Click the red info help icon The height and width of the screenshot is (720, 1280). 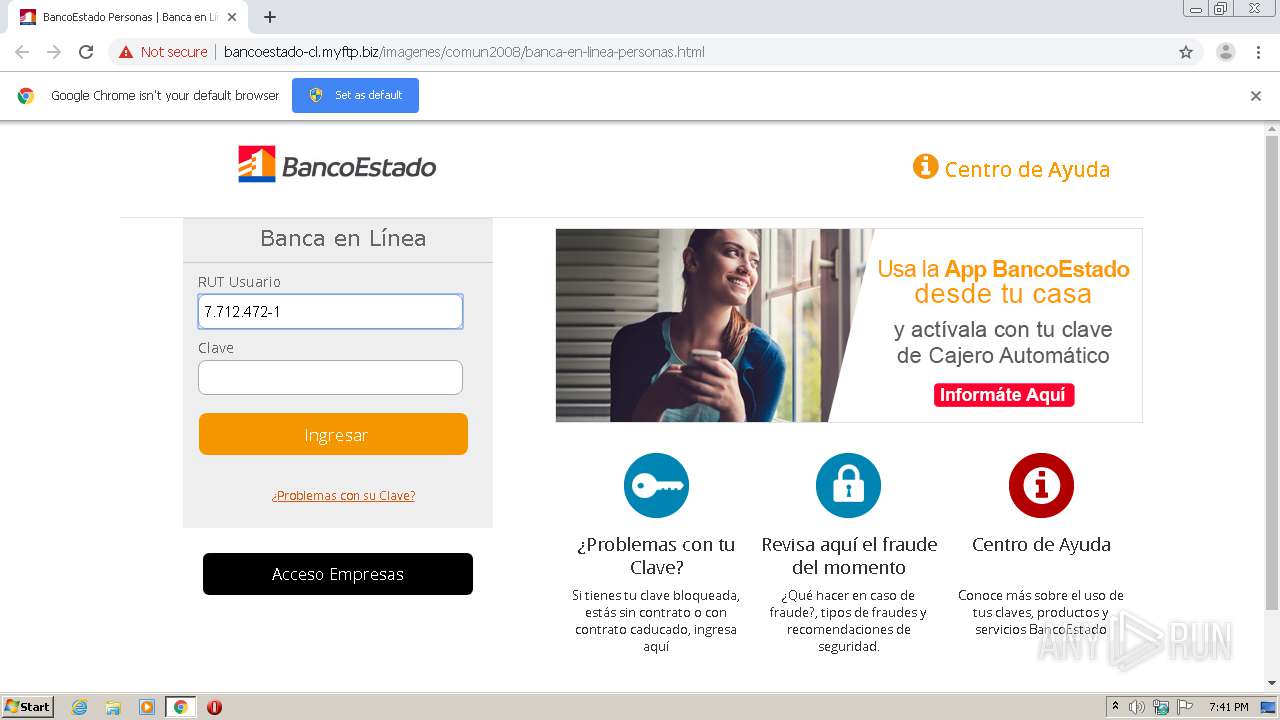tap(1041, 485)
